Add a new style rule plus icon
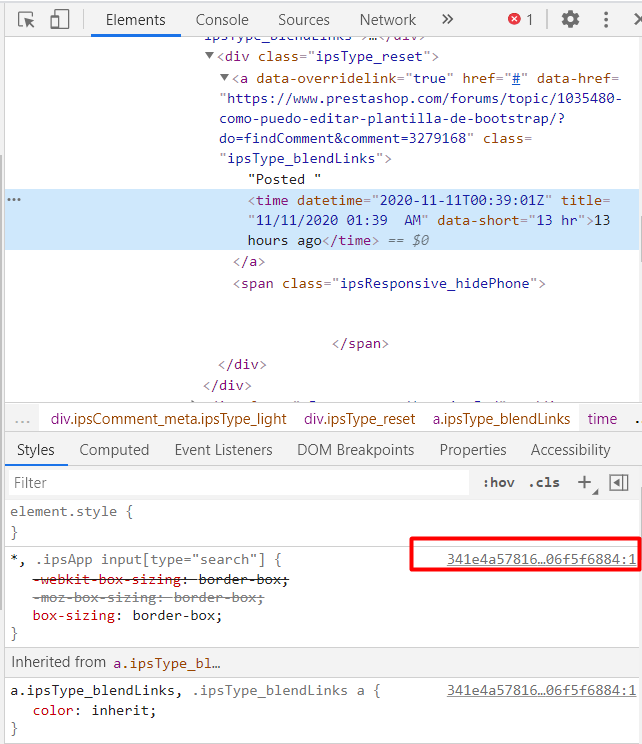 (x=585, y=483)
